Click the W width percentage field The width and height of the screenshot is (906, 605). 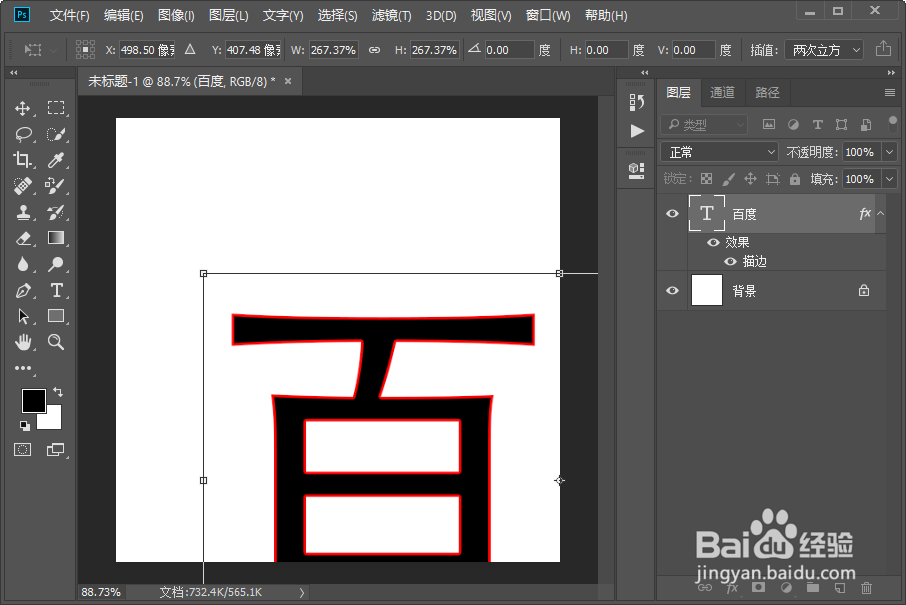tap(333, 50)
